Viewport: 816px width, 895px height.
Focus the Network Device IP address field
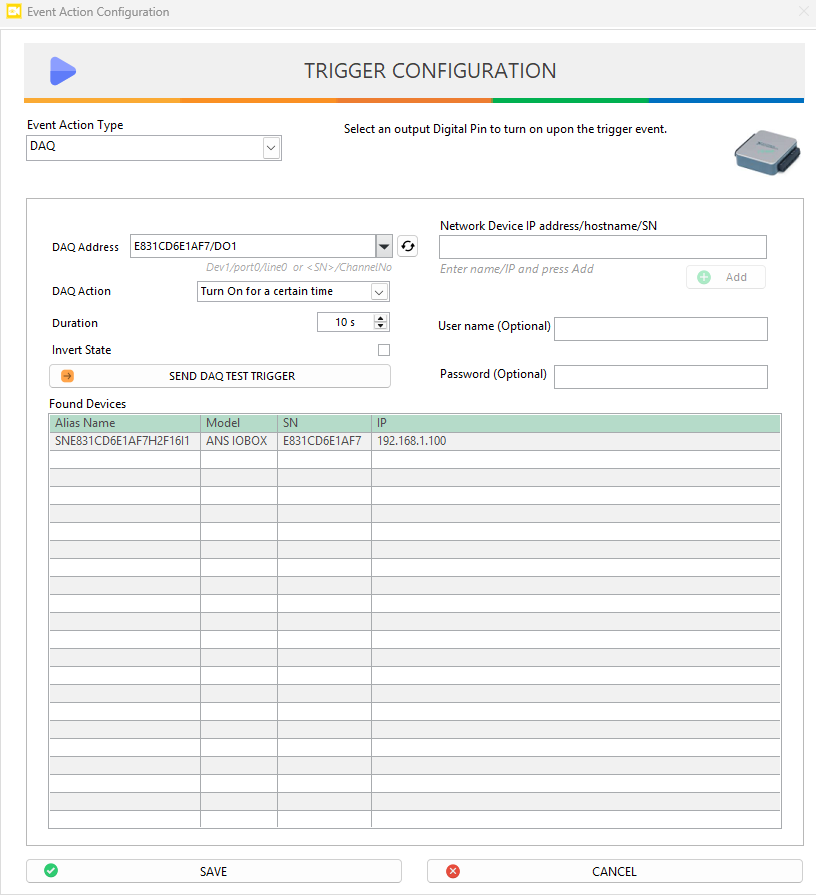pyautogui.click(x=602, y=247)
